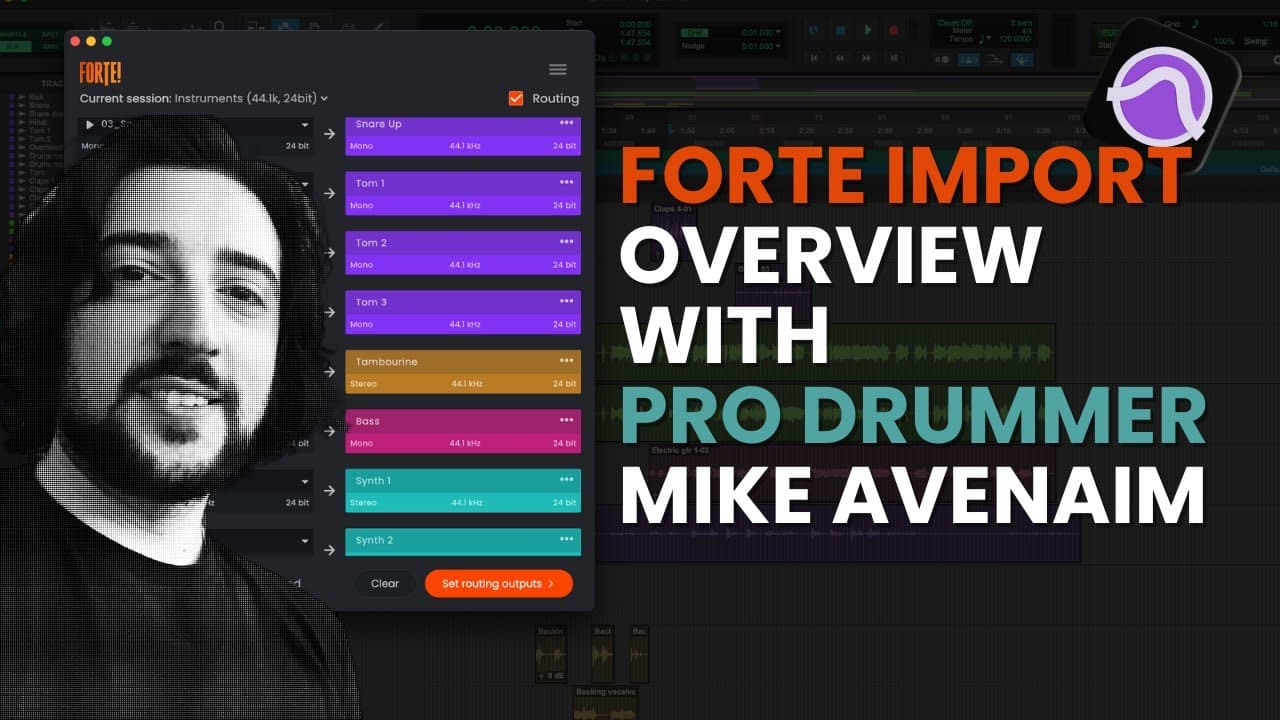
Task: Open Snare Up track options (three dots)
Action: point(567,123)
